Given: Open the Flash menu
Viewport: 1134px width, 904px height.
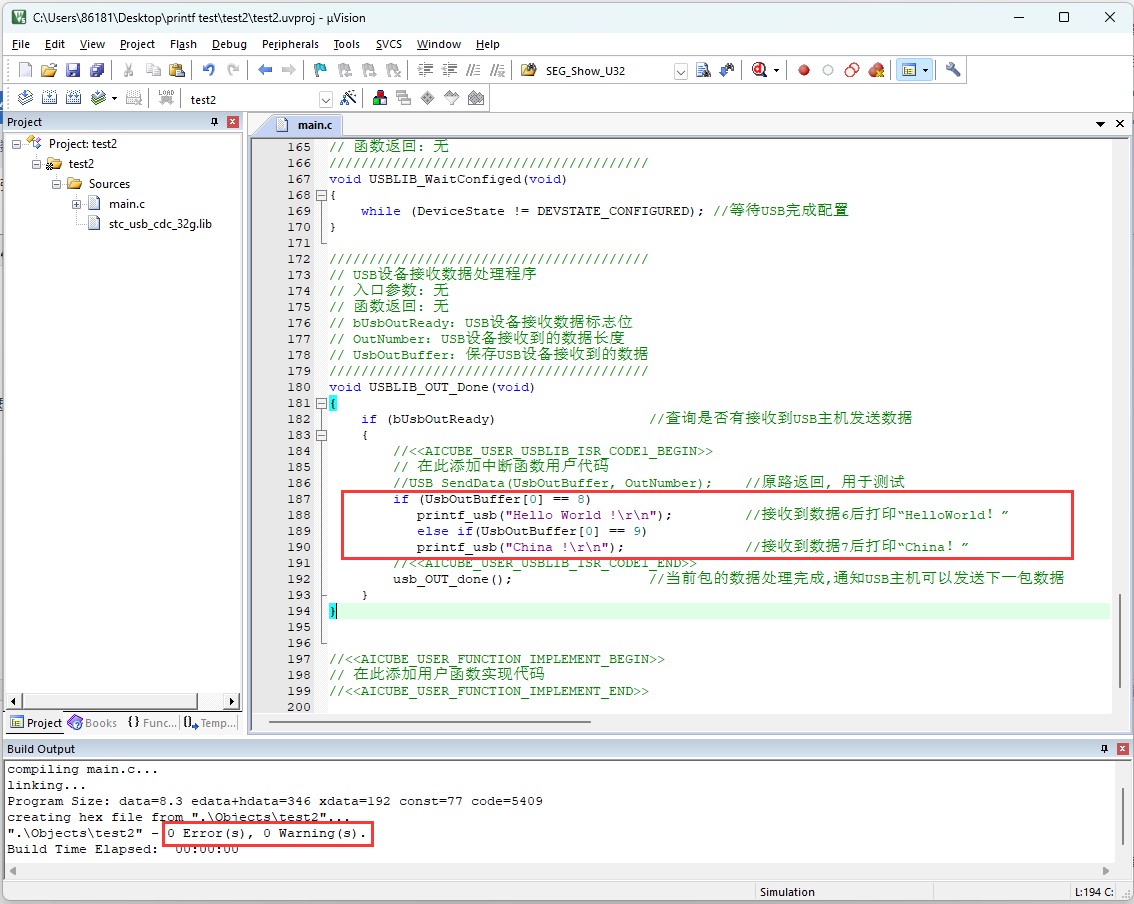Looking at the screenshot, I should click(x=183, y=44).
